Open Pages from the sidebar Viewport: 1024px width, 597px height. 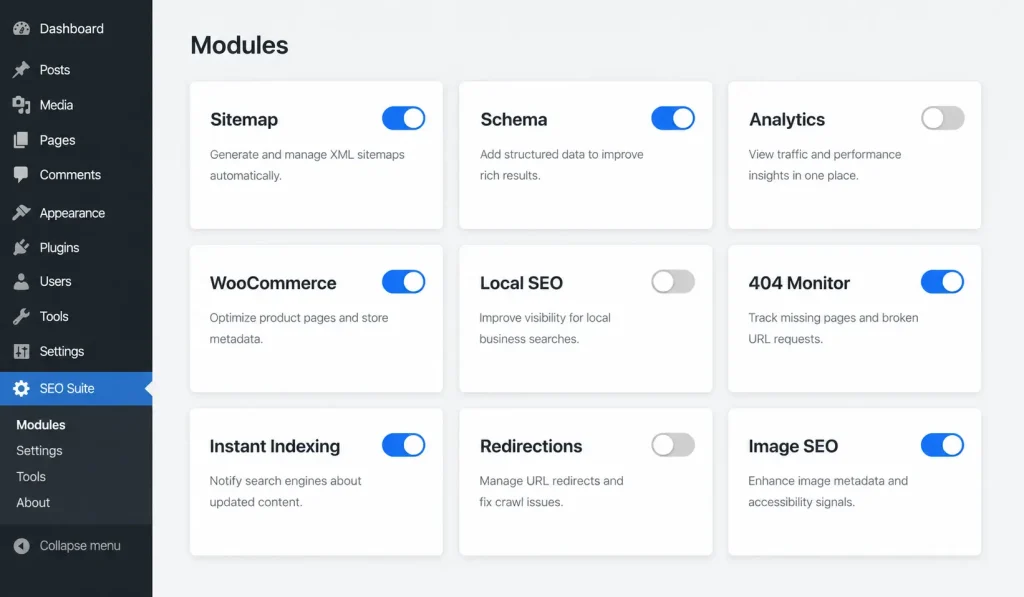pyautogui.click(x=57, y=140)
